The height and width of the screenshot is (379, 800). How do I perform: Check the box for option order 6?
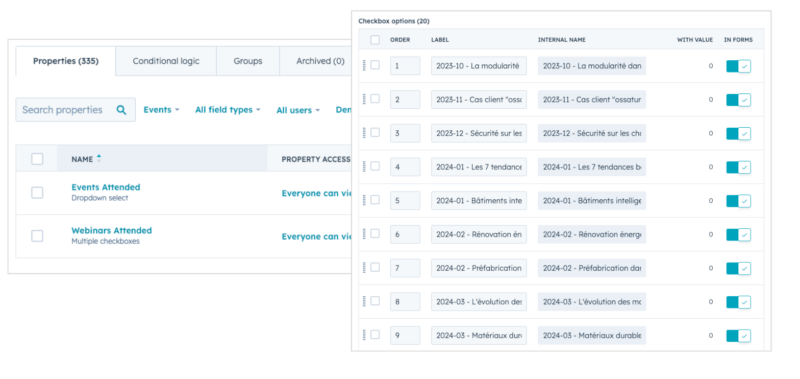(375, 233)
